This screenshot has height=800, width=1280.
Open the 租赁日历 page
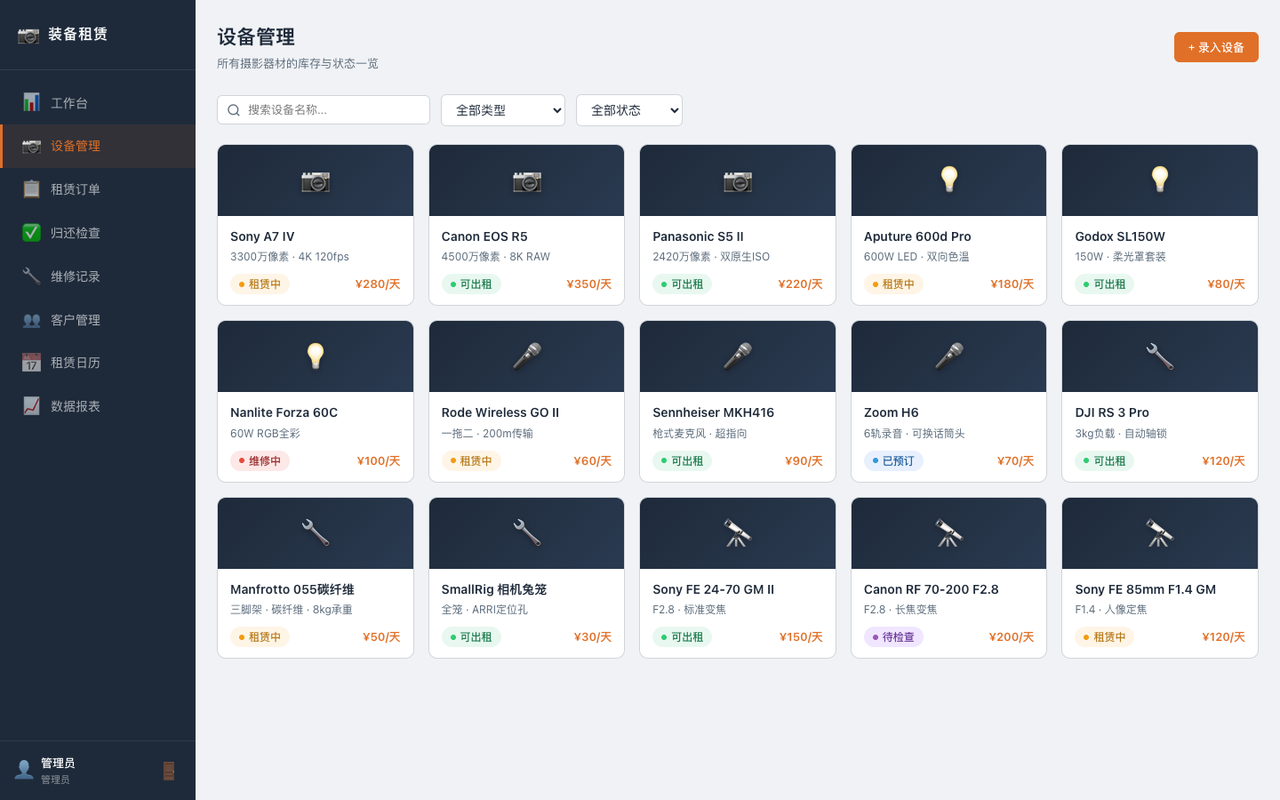98,363
